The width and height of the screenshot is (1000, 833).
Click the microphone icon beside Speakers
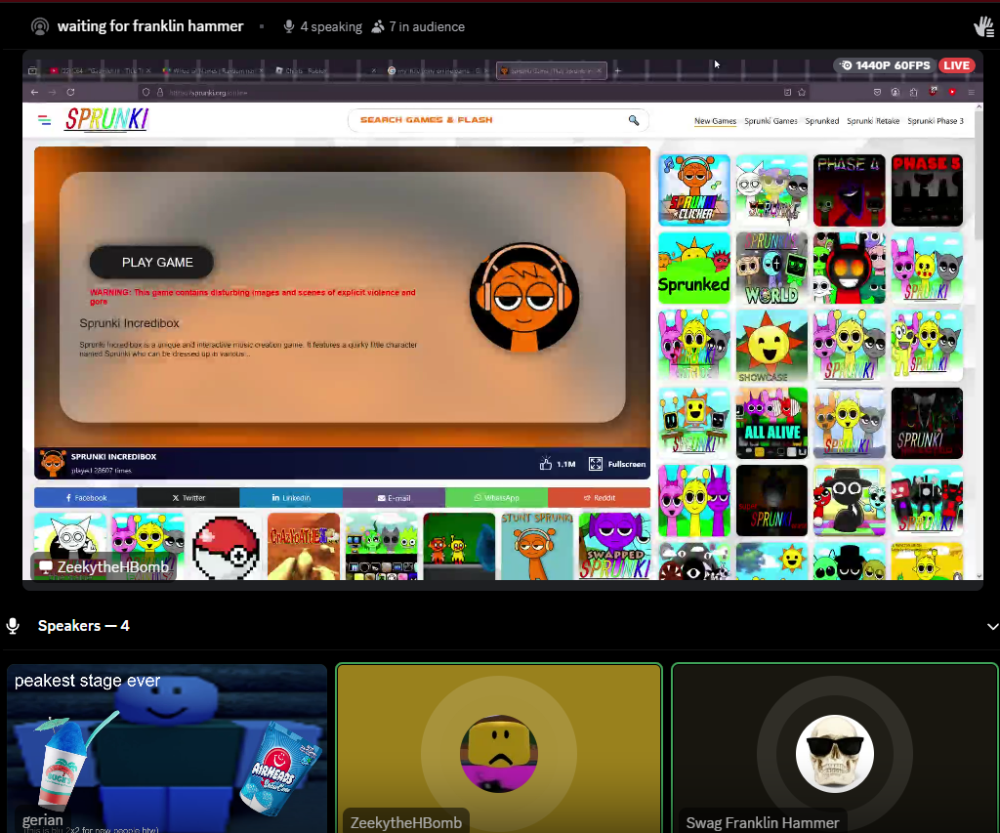tap(13, 626)
